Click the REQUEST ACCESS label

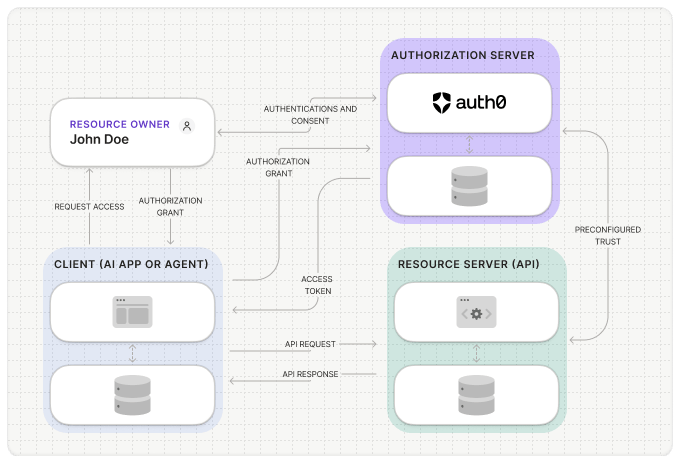coord(89,207)
